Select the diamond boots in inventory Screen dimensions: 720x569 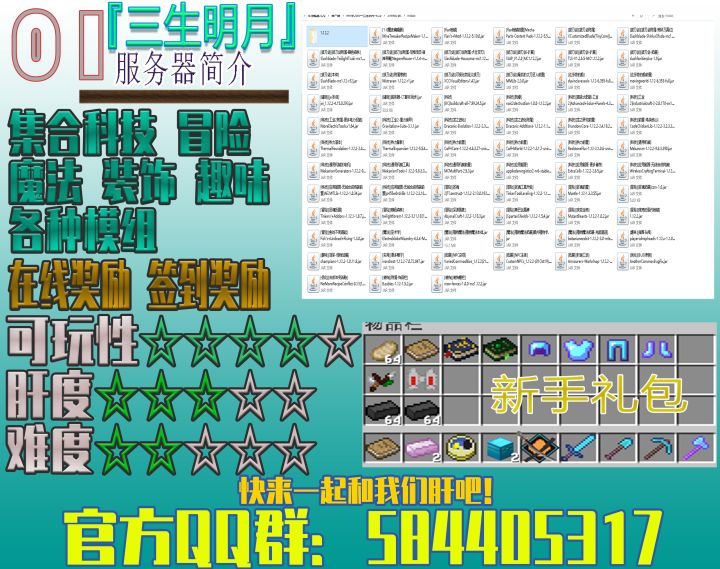pos(657,349)
